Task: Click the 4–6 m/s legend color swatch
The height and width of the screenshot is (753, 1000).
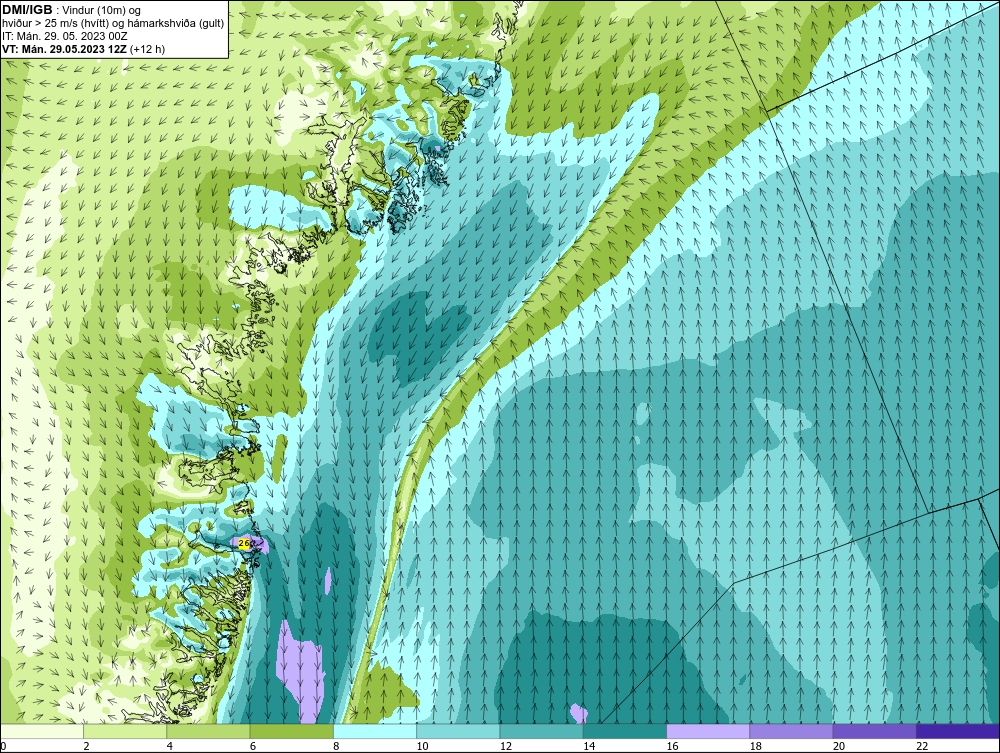Action: point(209,731)
